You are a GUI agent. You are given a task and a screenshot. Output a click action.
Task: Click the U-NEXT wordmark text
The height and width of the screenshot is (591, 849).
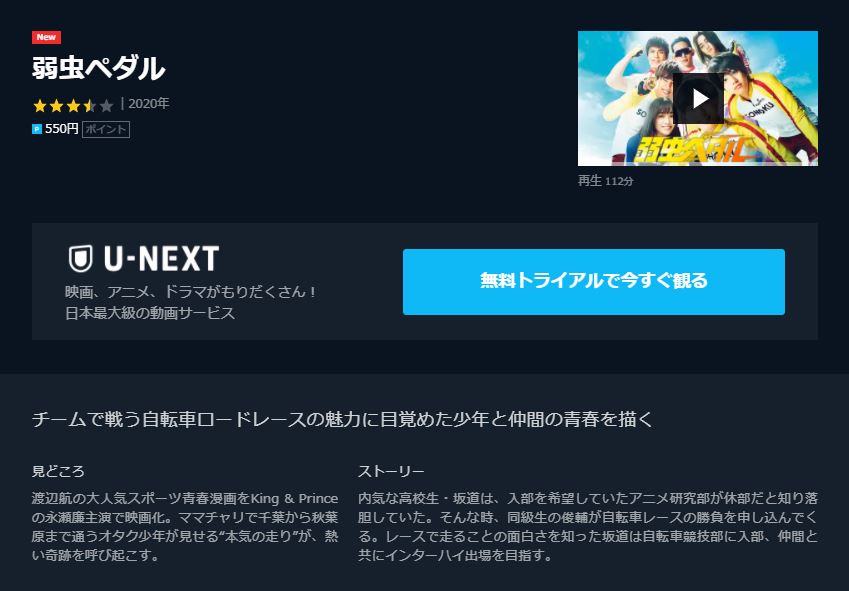coord(161,259)
